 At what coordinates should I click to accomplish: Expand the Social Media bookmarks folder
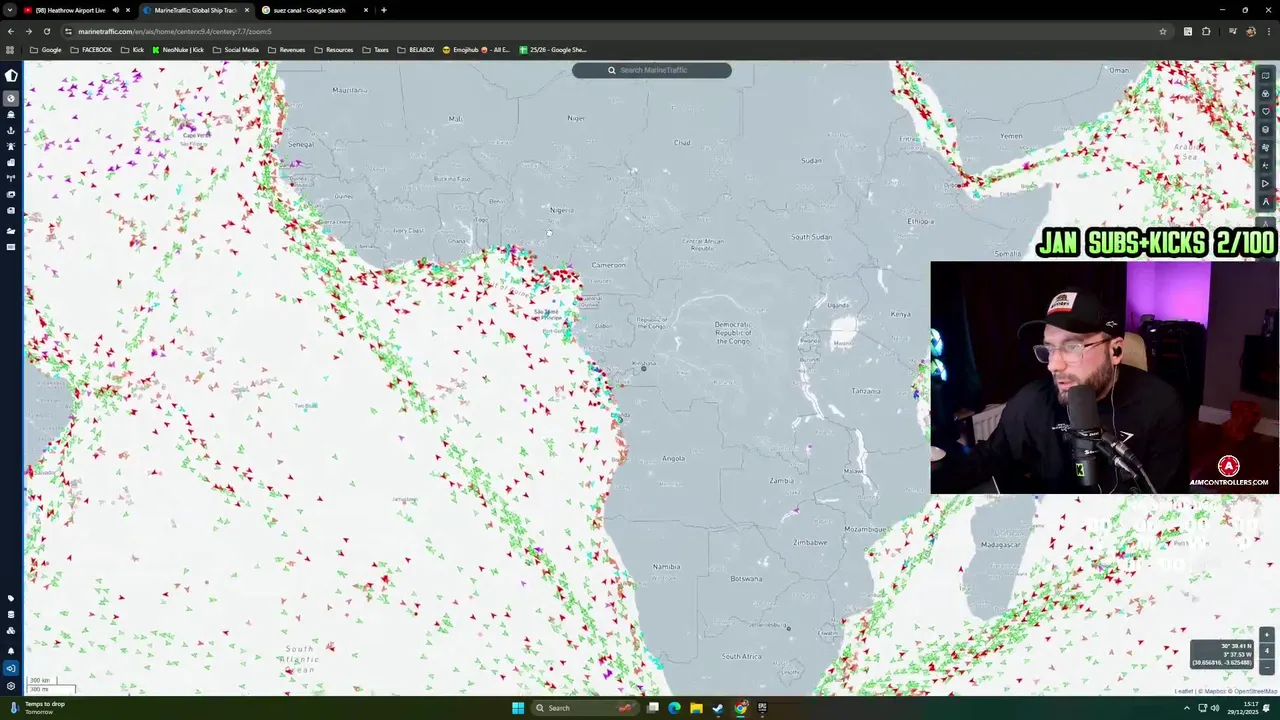(x=235, y=50)
